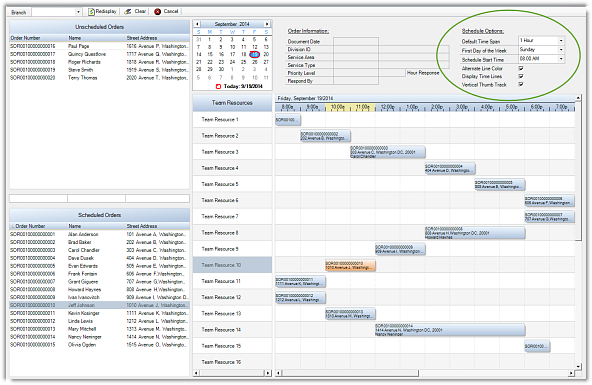Select September 26 in the calendar

[254, 62]
